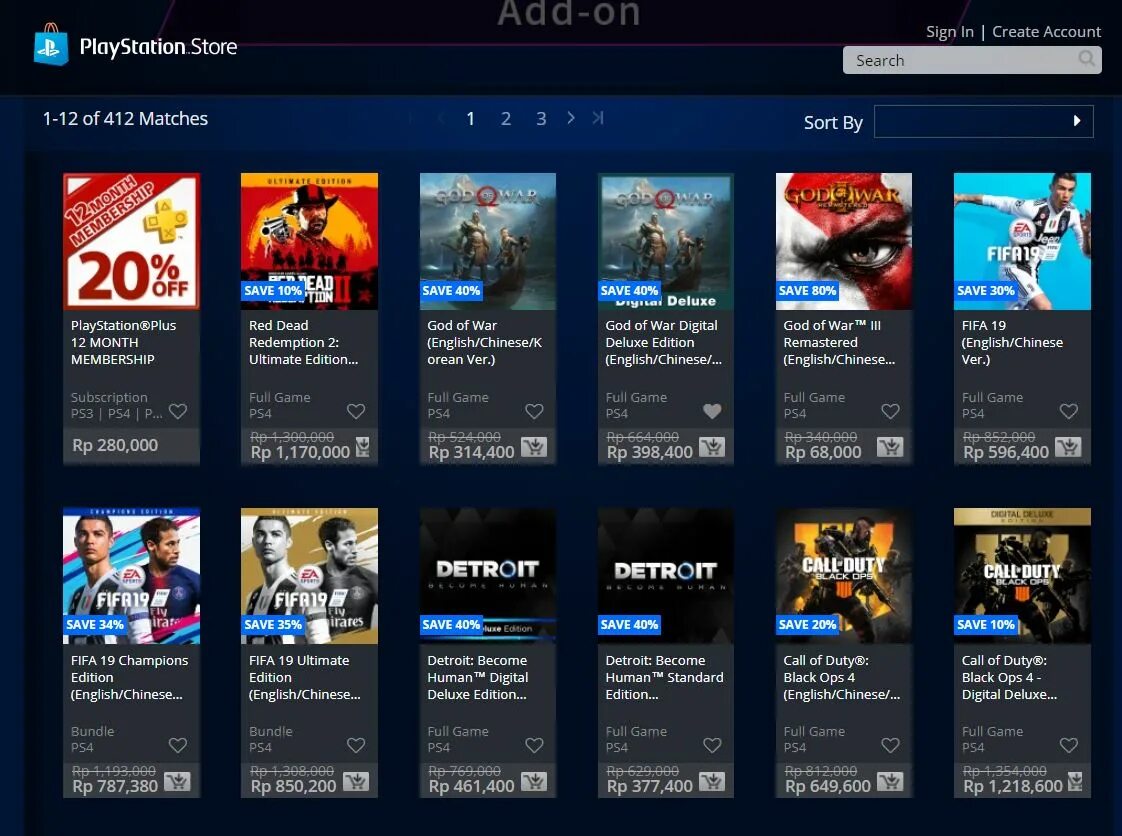Screen dimensions: 1122x836
Task: Click Call of Duty Black Ops 4 Digital Deluxe title
Action: coord(1009,677)
